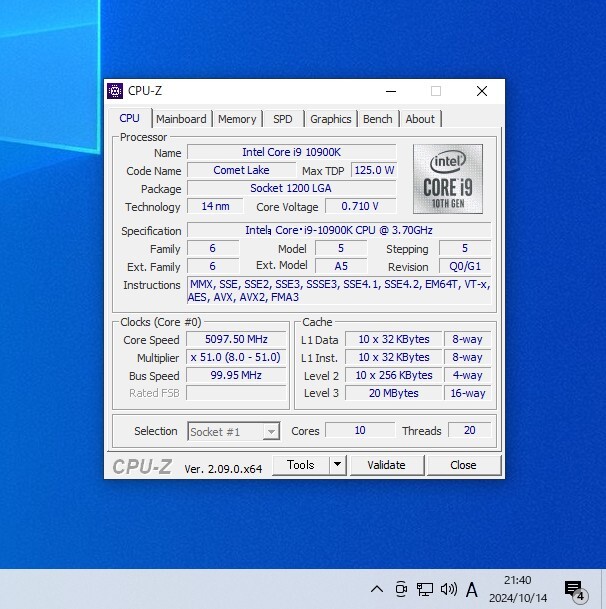Open the SPD tab
Viewport: 606px width, 609px height.
[283, 119]
